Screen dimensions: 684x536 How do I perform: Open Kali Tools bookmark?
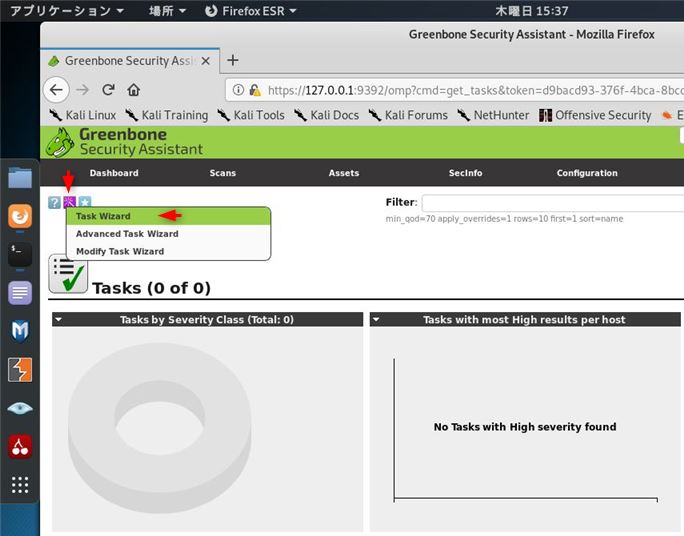coord(251,115)
